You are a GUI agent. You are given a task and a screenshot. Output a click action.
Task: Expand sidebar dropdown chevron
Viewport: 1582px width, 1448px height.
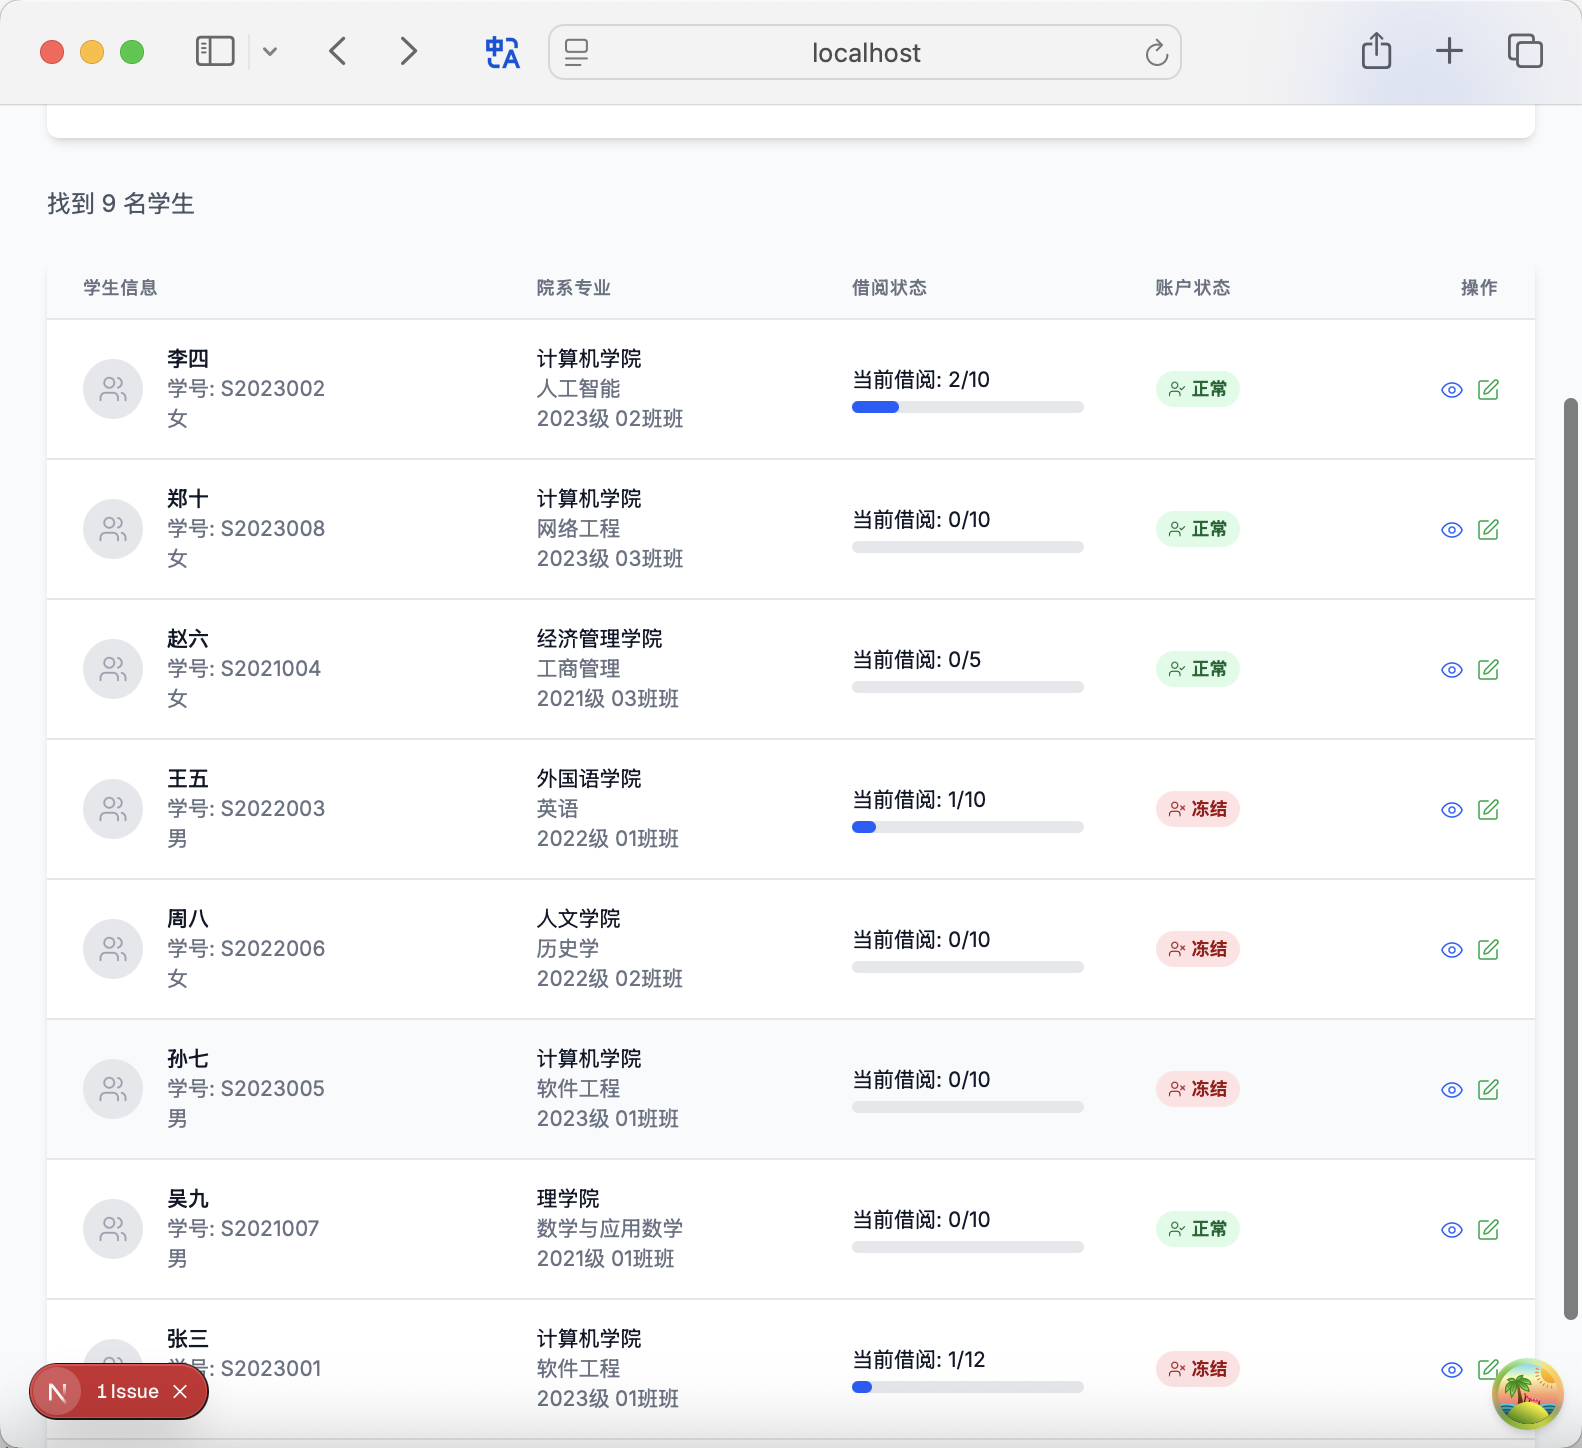coord(270,52)
